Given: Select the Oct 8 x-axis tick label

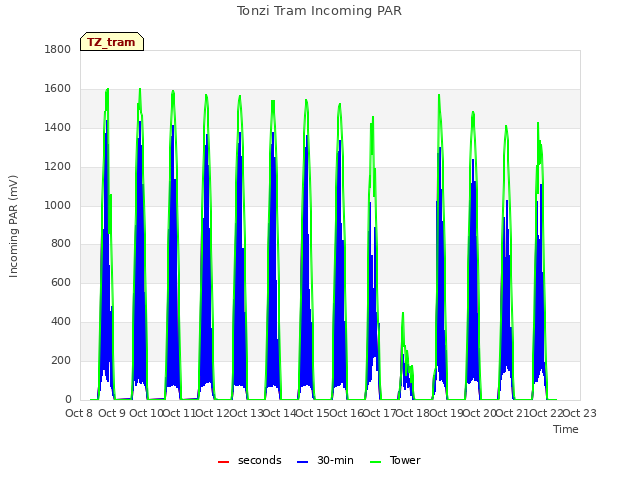Looking at the screenshot, I should click(79, 413).
